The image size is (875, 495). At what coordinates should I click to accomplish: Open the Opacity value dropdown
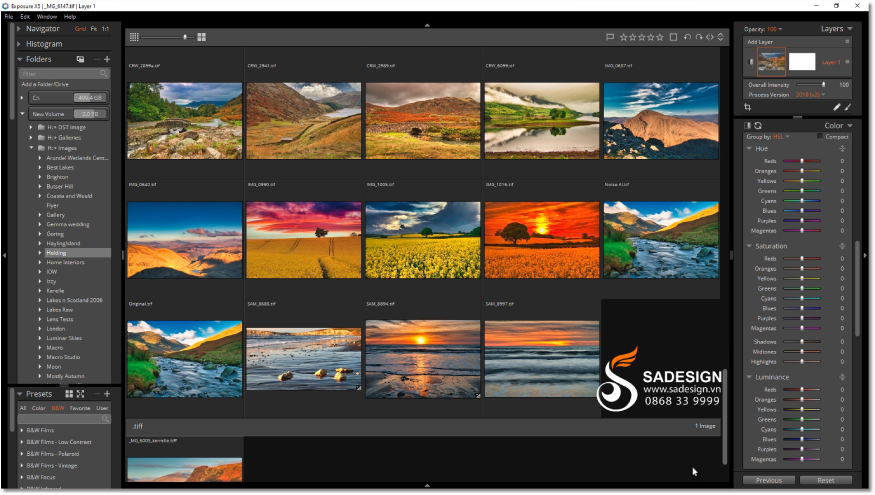pyautogui.click(x=775, y=29)
